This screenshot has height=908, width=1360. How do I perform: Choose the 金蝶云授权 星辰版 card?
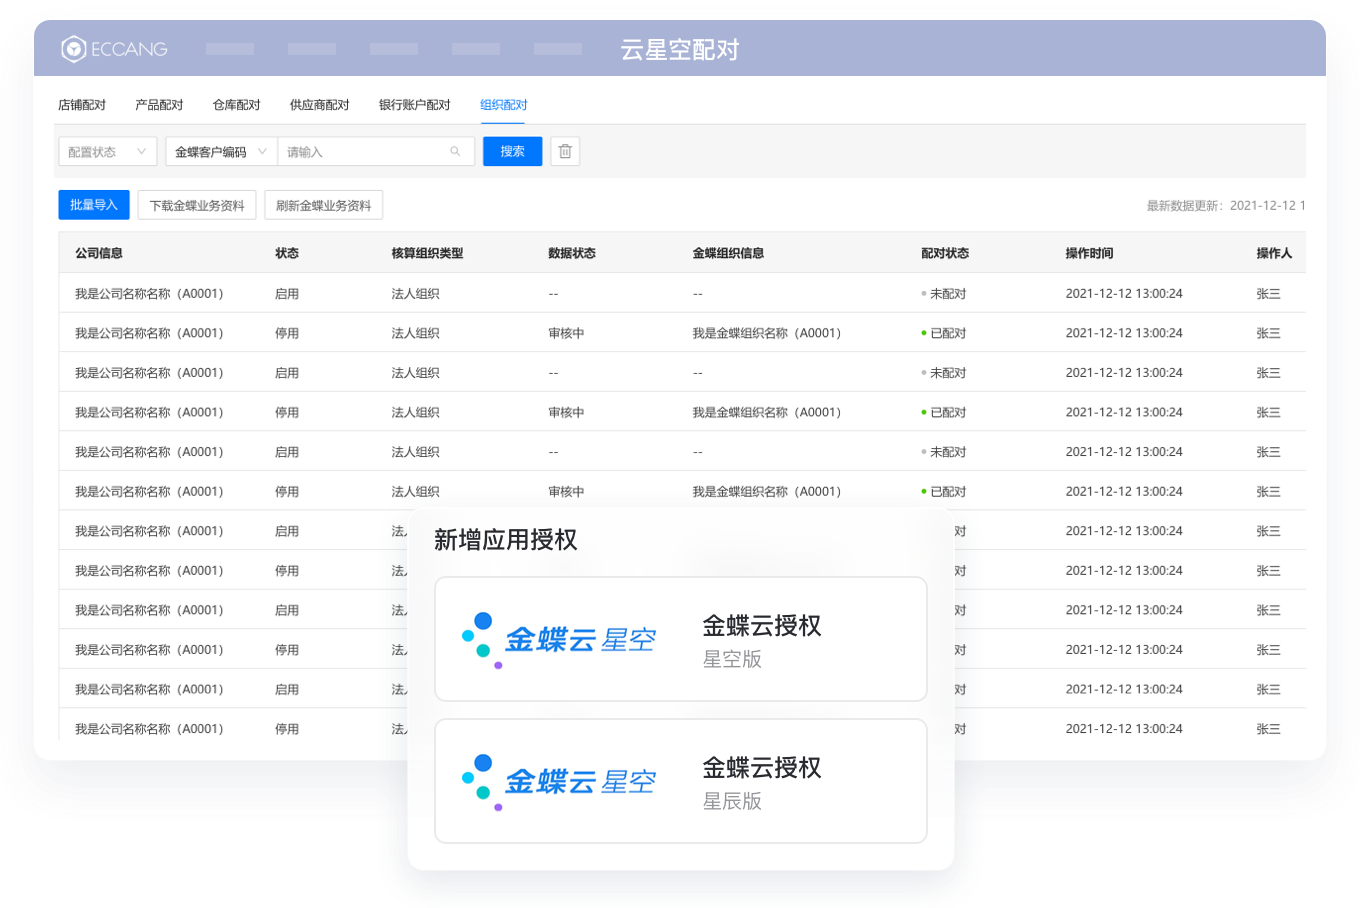point(681,781)
